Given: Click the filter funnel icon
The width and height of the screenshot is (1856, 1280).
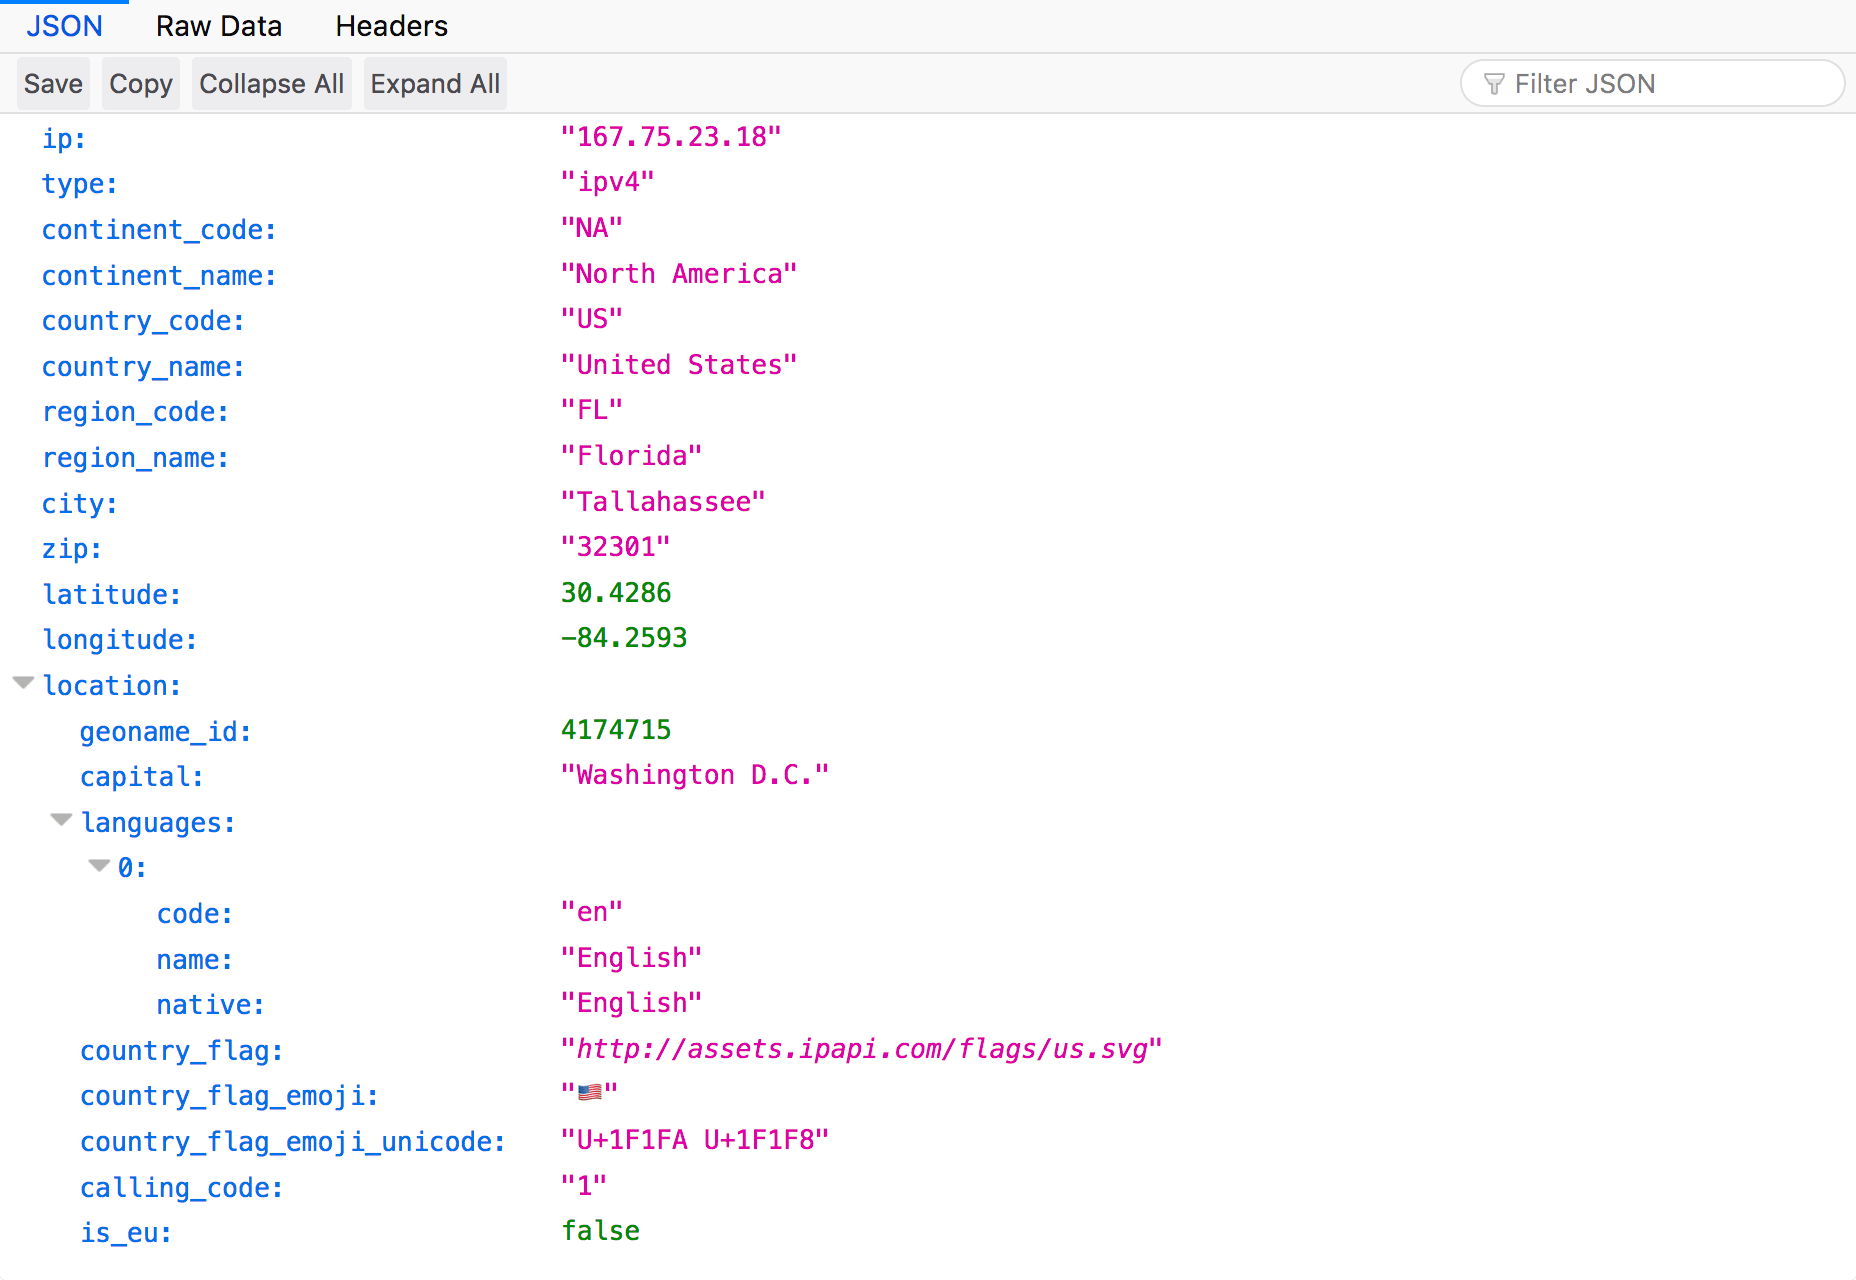Looking at the screenshot, I should 1493,84.
